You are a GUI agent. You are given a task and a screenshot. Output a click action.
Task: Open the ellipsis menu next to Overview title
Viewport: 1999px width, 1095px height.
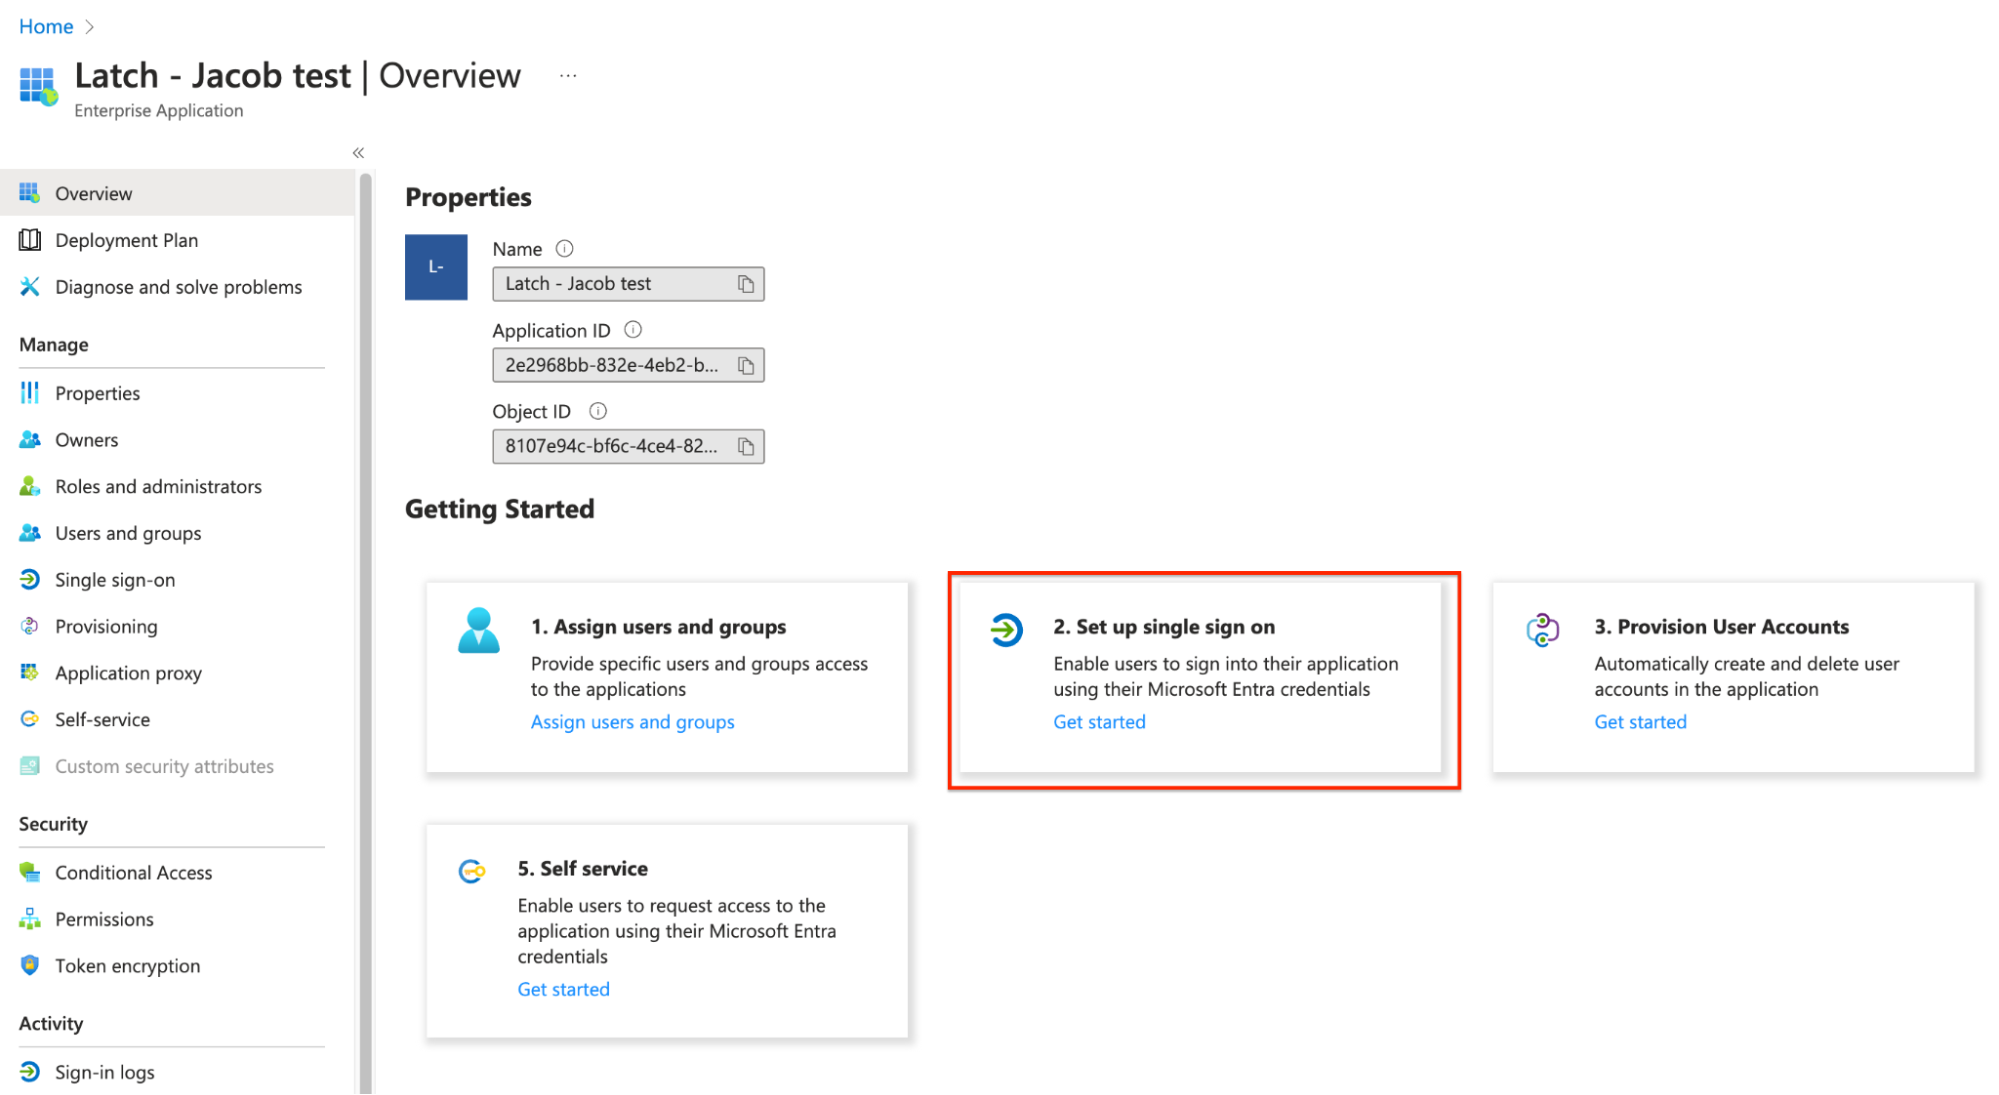pyautogui.click(x=568, y=76)
